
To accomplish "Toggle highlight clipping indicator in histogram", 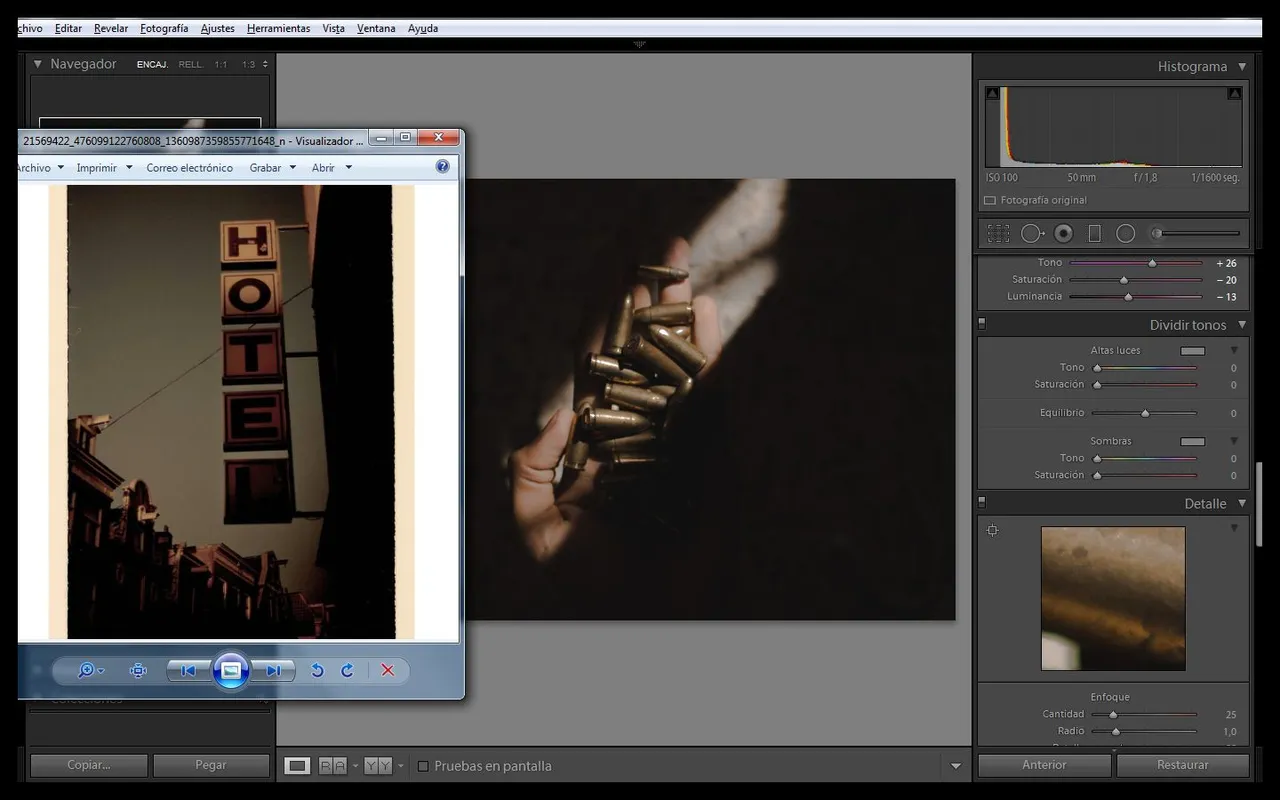I will coord(1235,93).
